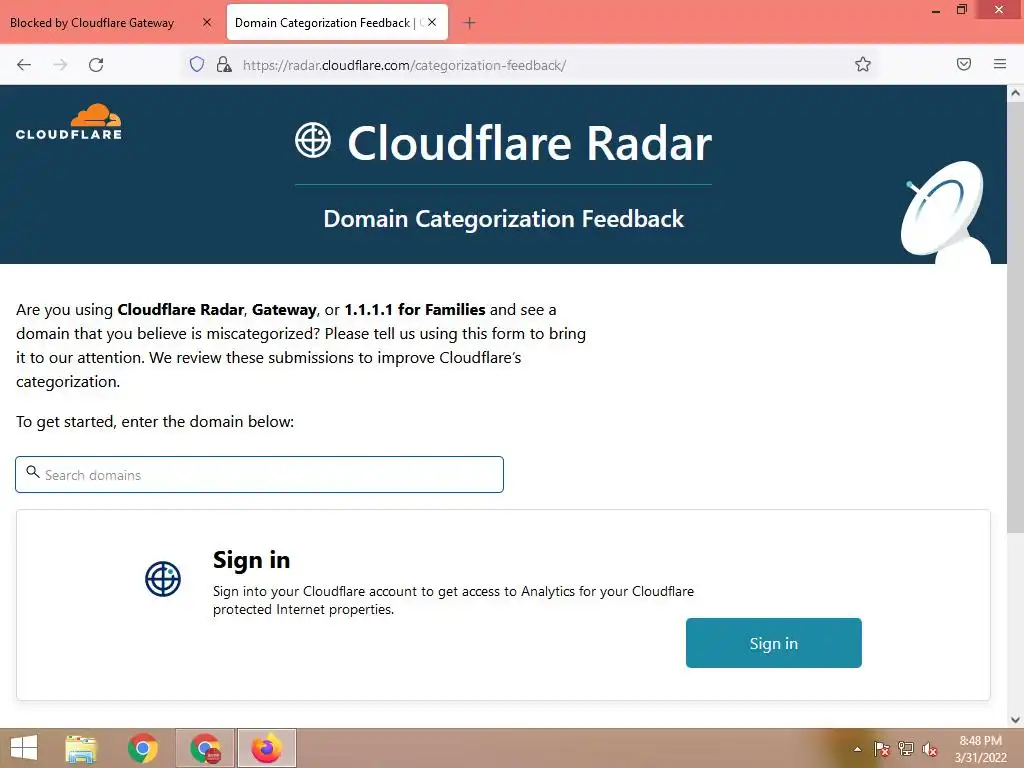
Task: Close the Domain Categorization Feedback tab
Action: [432, 22]
